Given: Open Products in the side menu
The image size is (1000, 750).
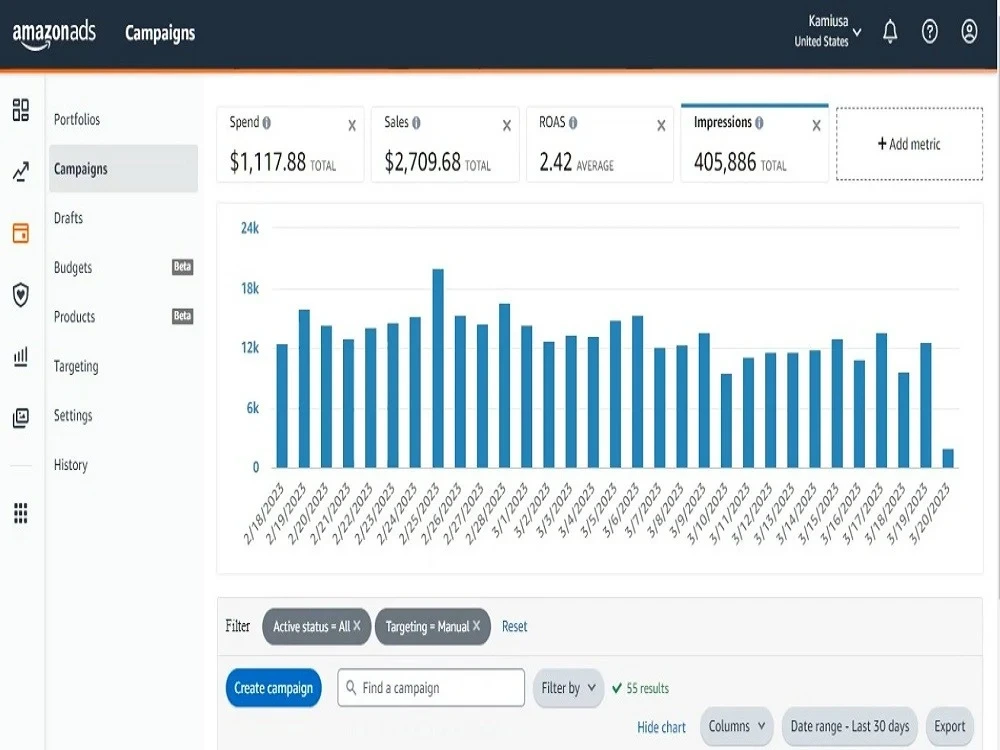Looking at the screenshot, I should click(74, 317).
